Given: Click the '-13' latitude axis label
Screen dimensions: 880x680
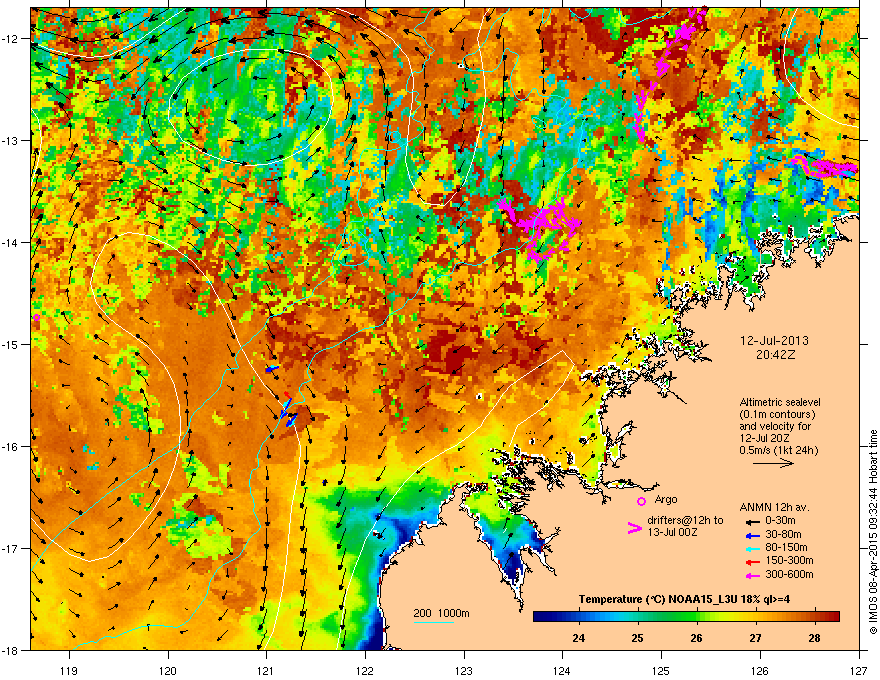Looking at the screenshot, I should pos(11,140).
